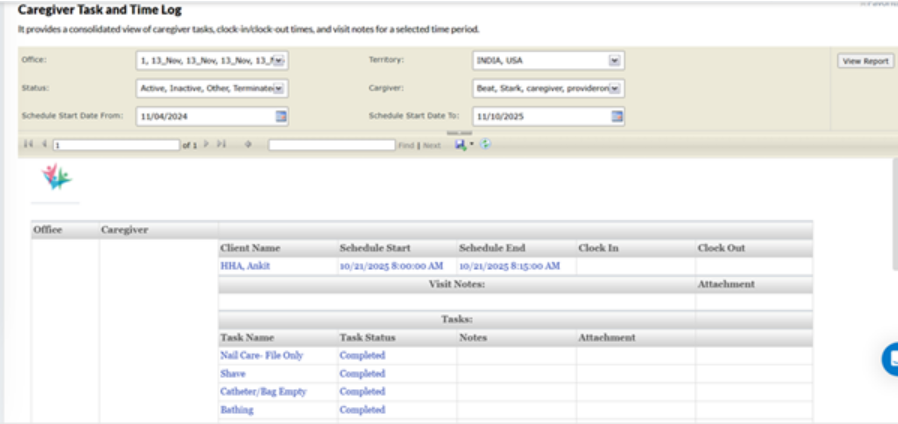This screenshot has height=424, width=898.
Task: Expand the Status dropdown list
Action: point(278,88)
